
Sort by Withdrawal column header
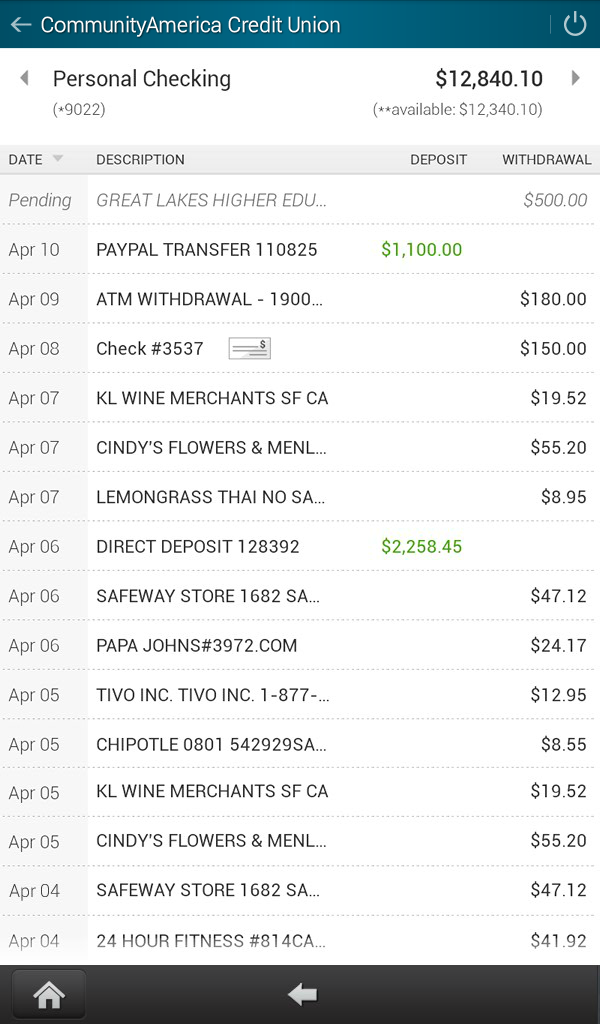click(546, 159)
